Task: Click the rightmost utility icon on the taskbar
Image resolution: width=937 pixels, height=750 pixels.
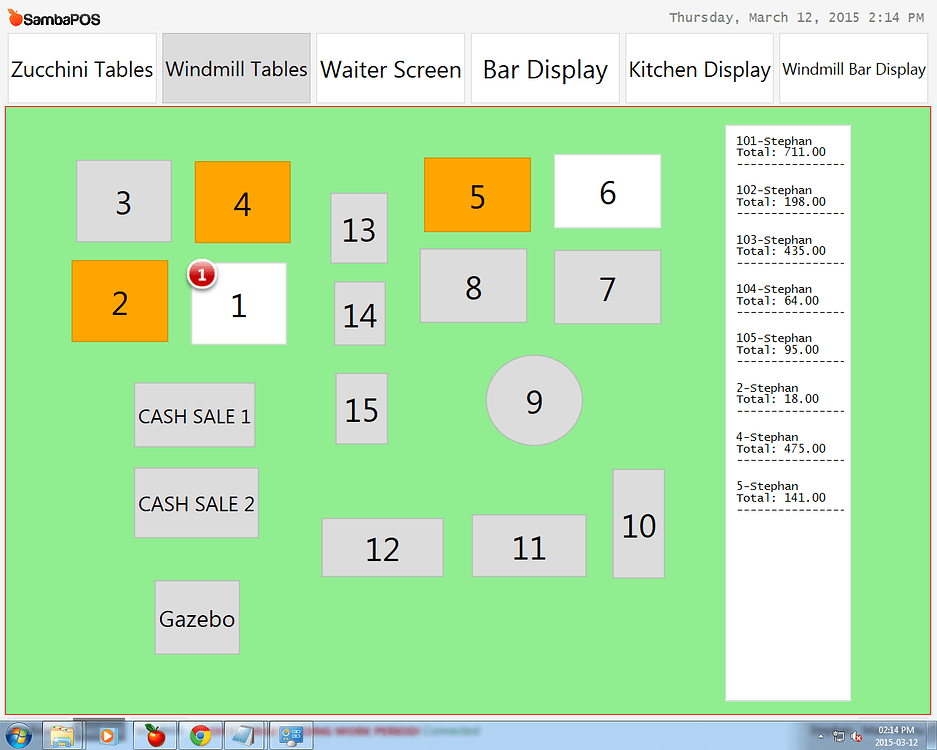Action: pos(290,734)
